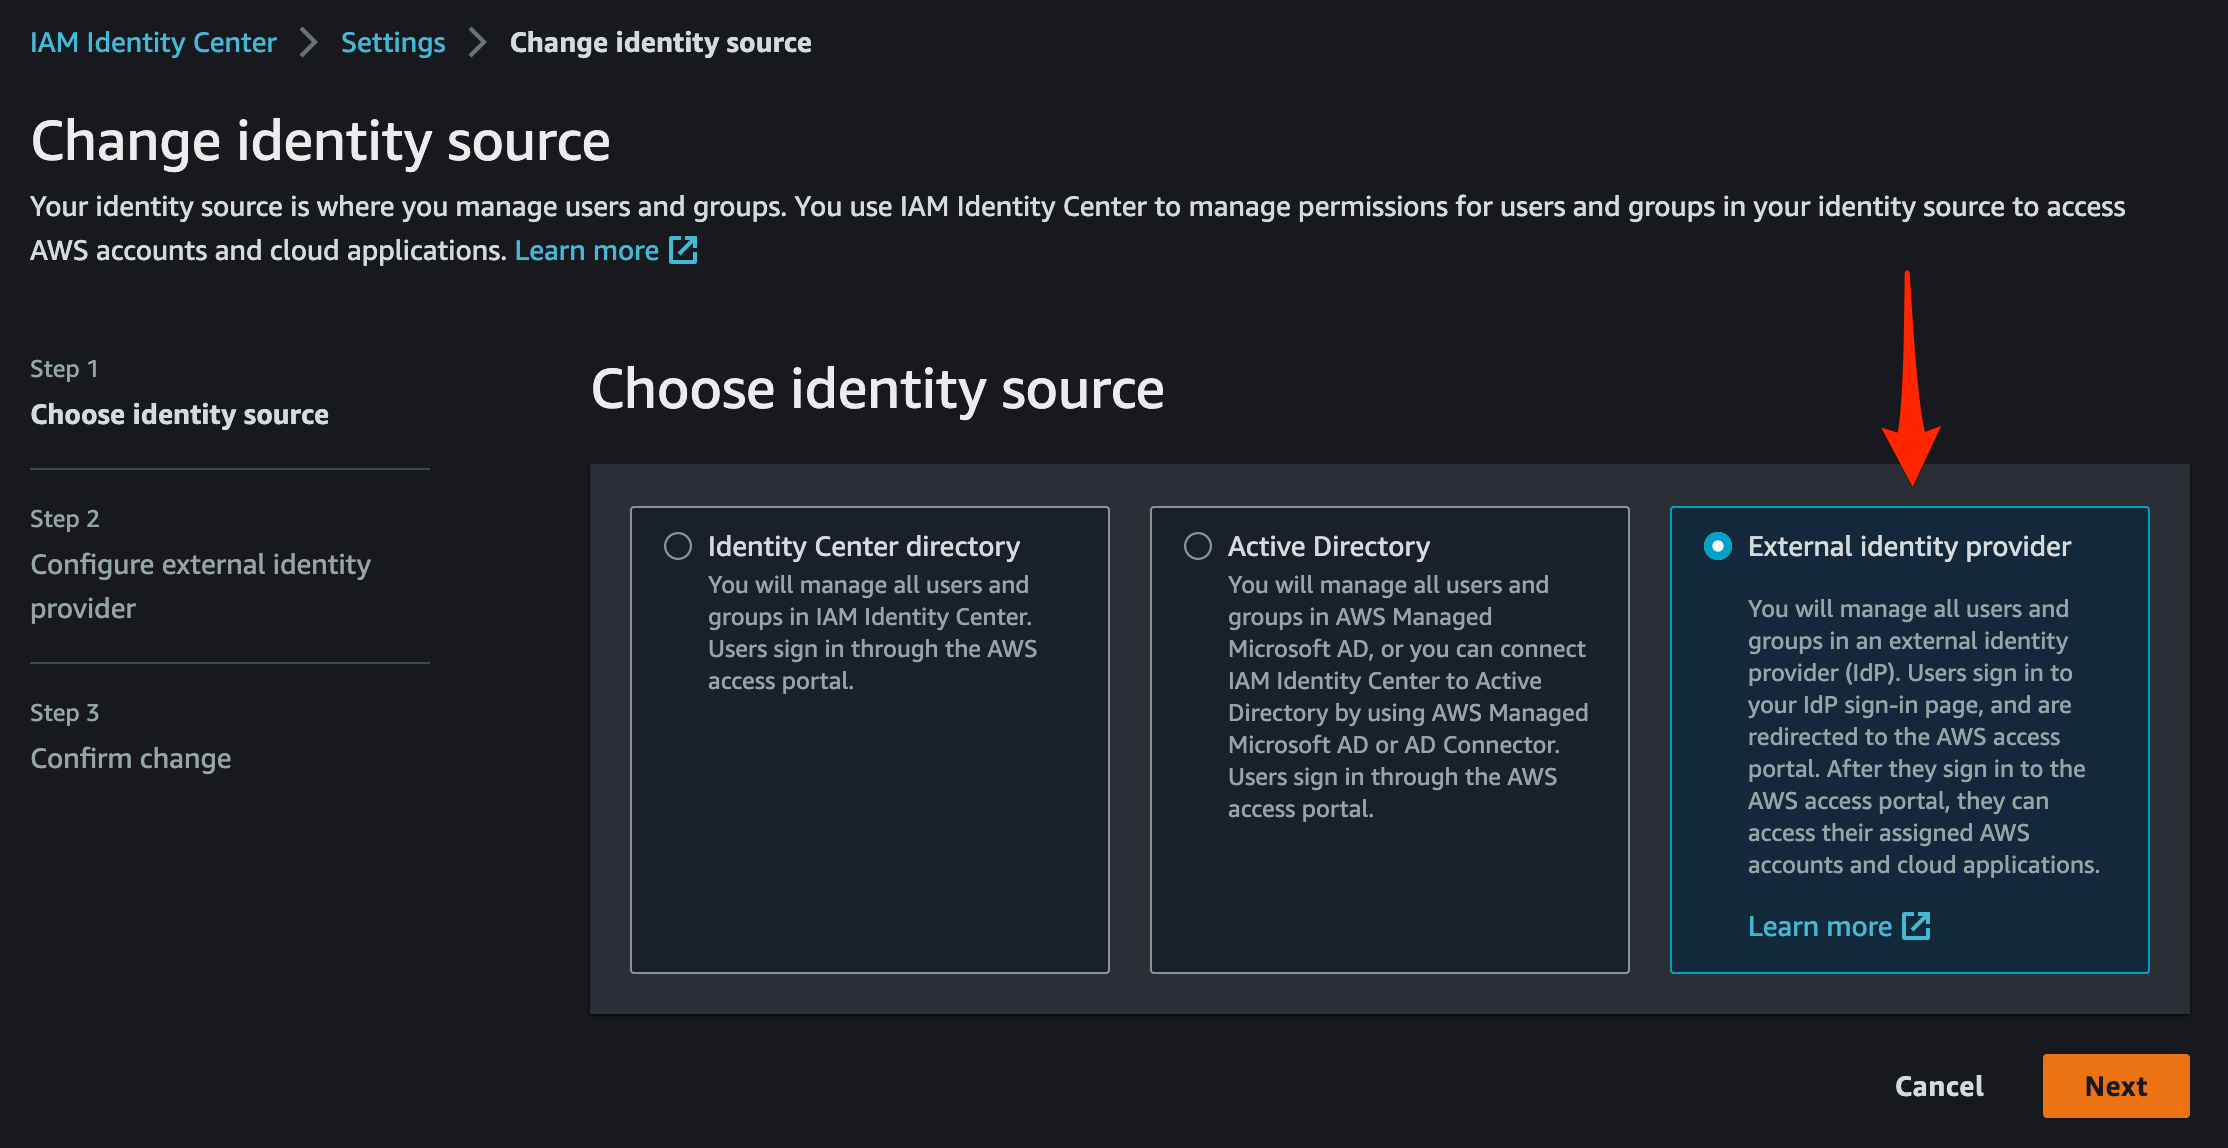The height and width of the screenshot is (1148, 2228).
Task: Open the IAM Identity Center breadcrumb link
Action: point(153,42)
